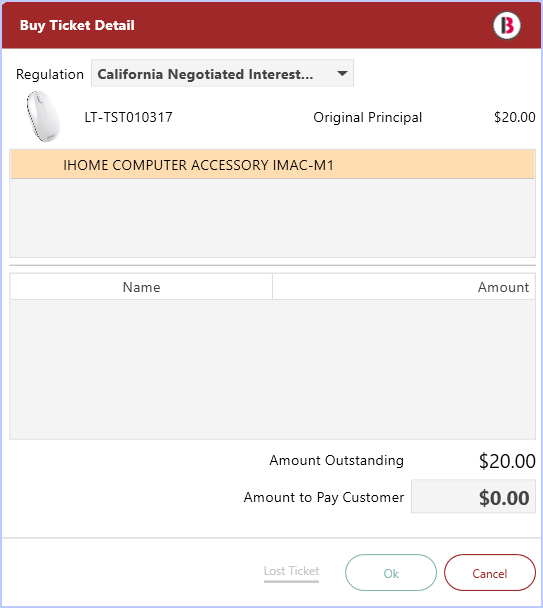Click ticket number LT-TST010317

[128, 117]
